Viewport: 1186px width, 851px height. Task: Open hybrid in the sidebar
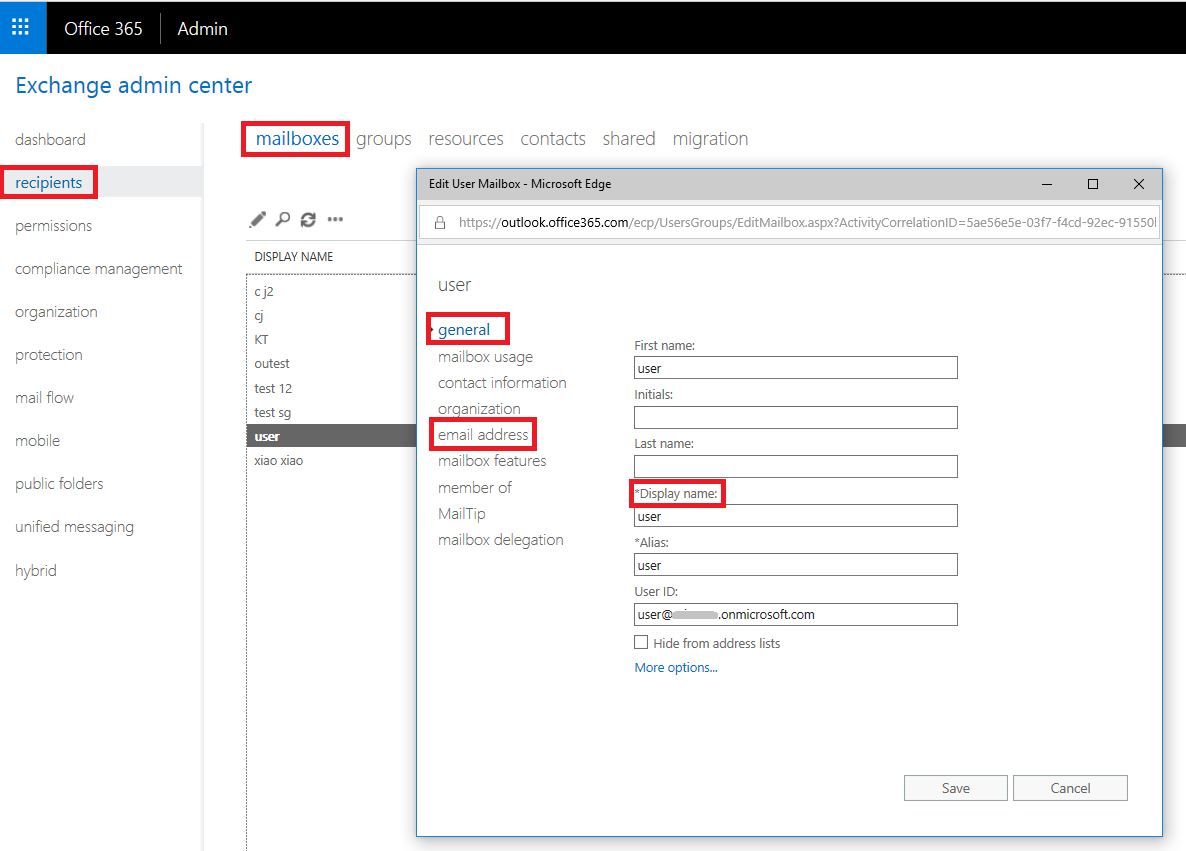[x=36, y=571]
